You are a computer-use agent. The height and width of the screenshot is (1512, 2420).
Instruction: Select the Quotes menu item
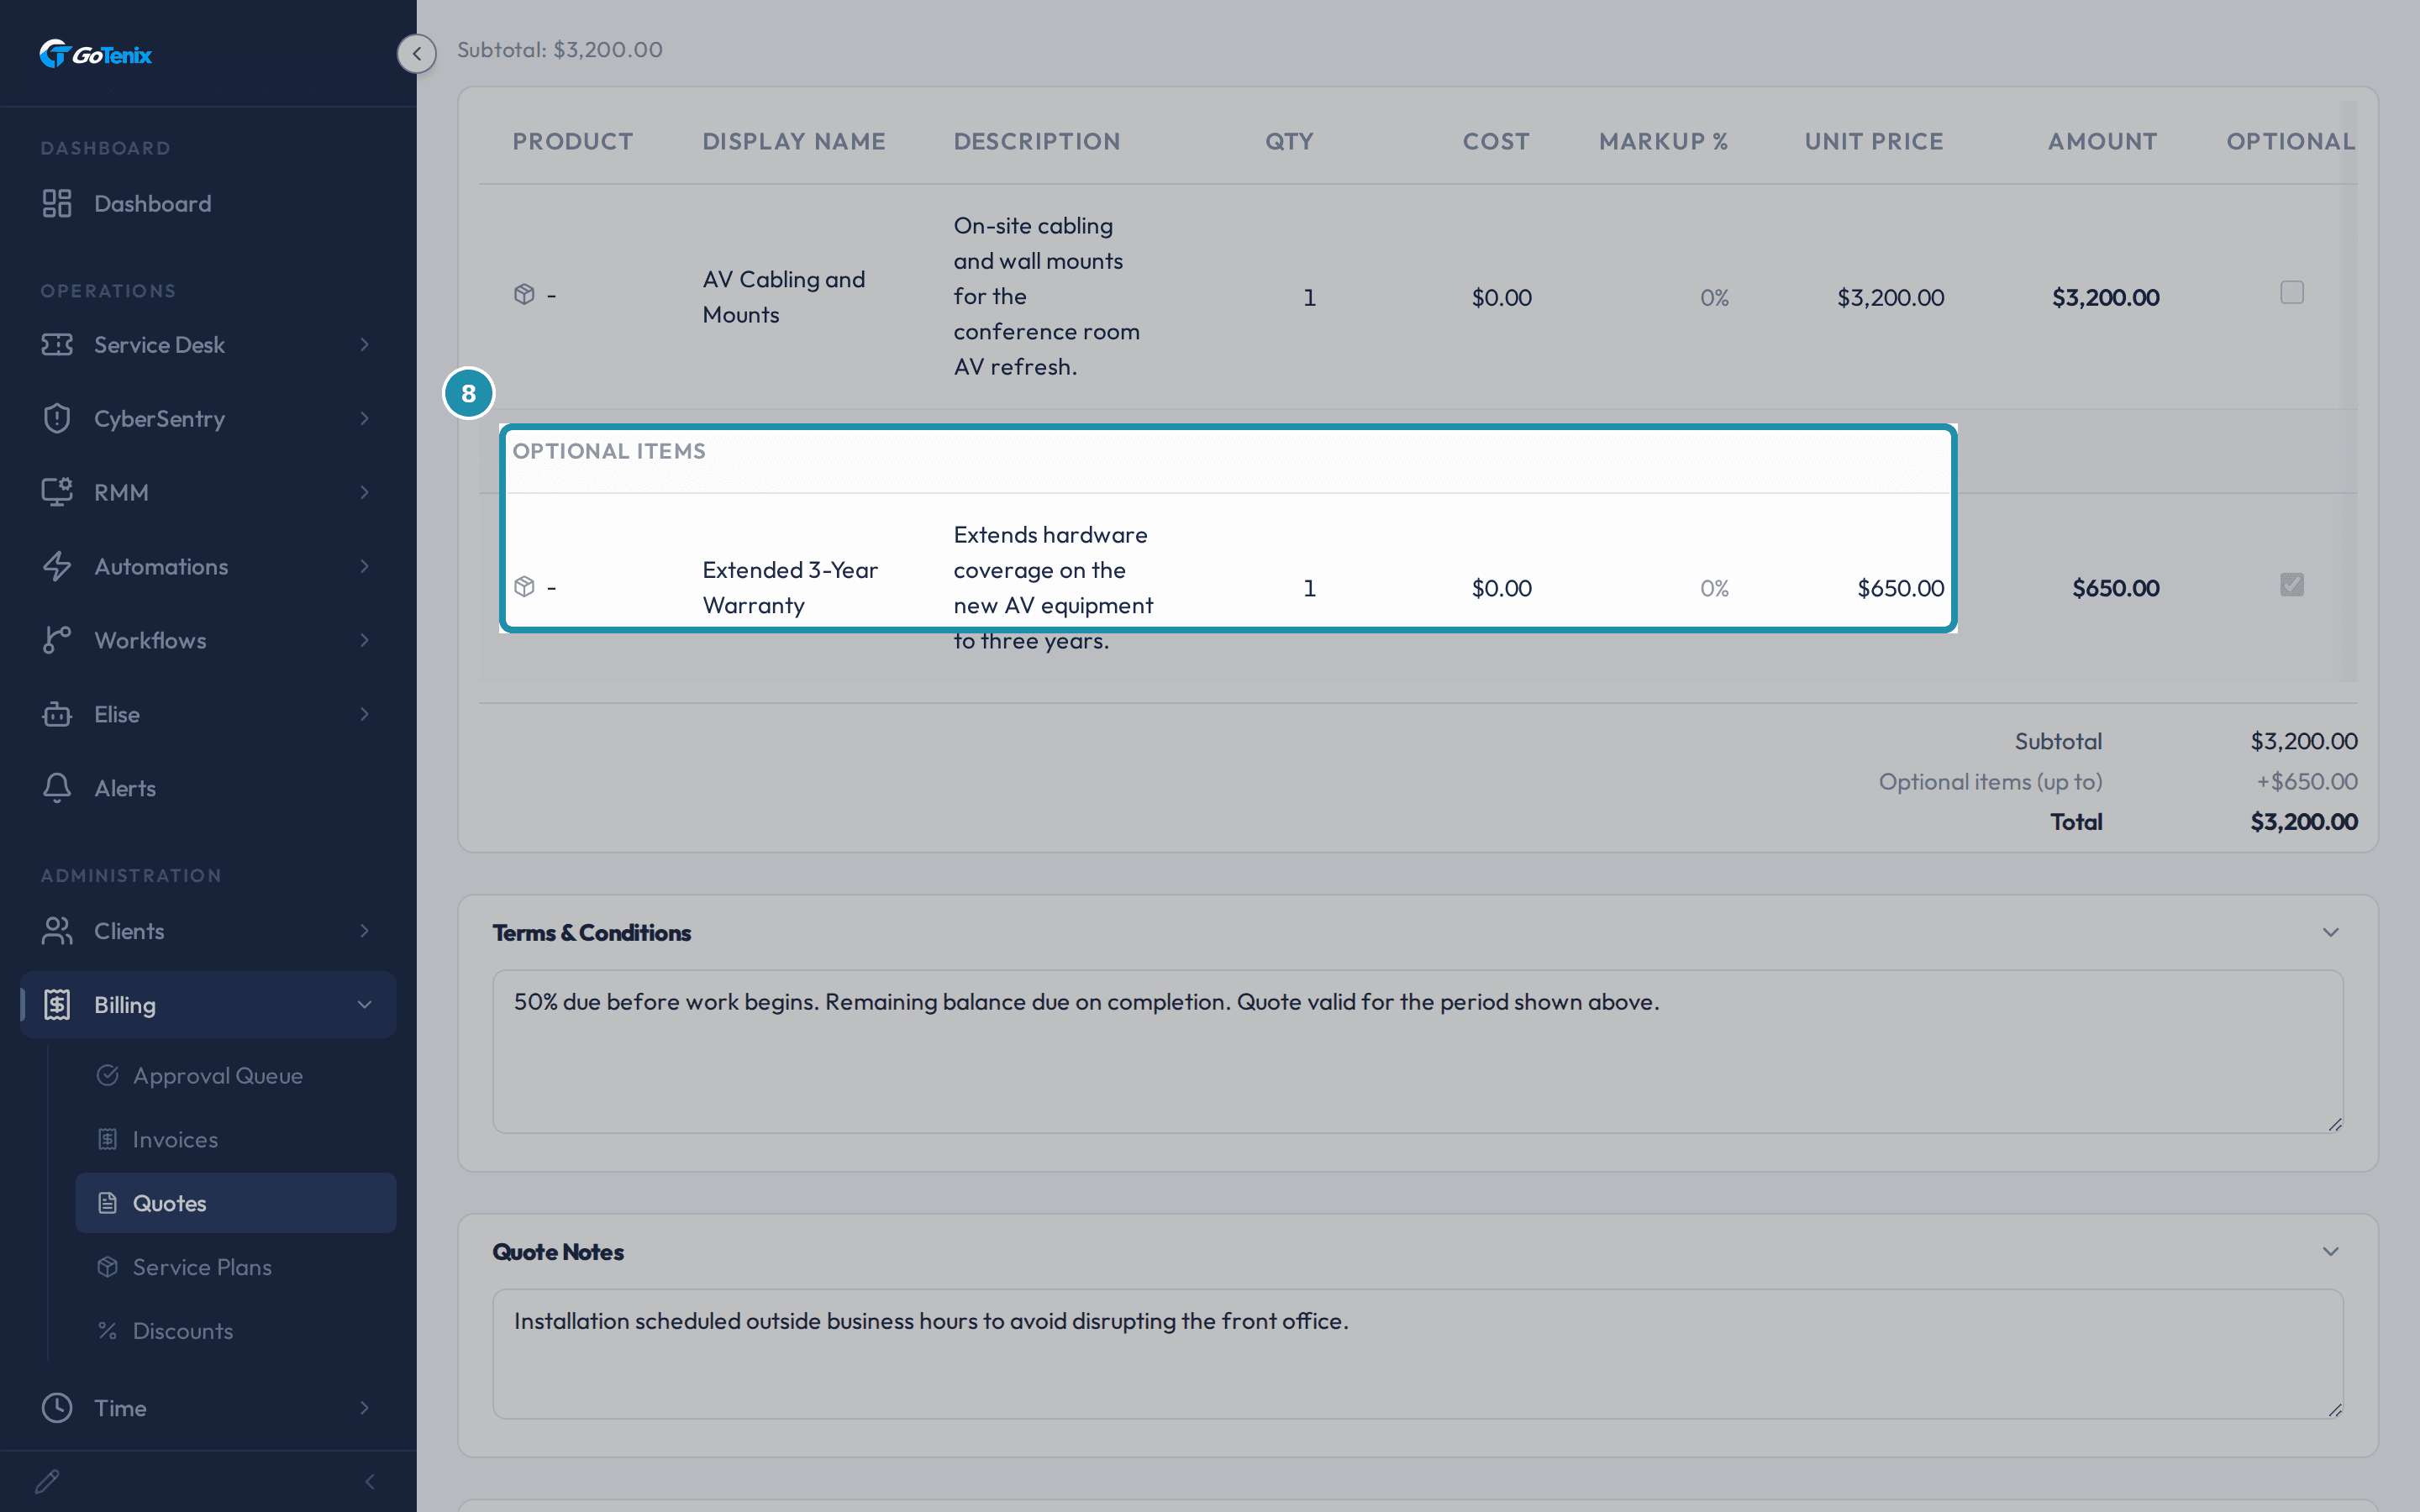click(x=236, y=1203)
